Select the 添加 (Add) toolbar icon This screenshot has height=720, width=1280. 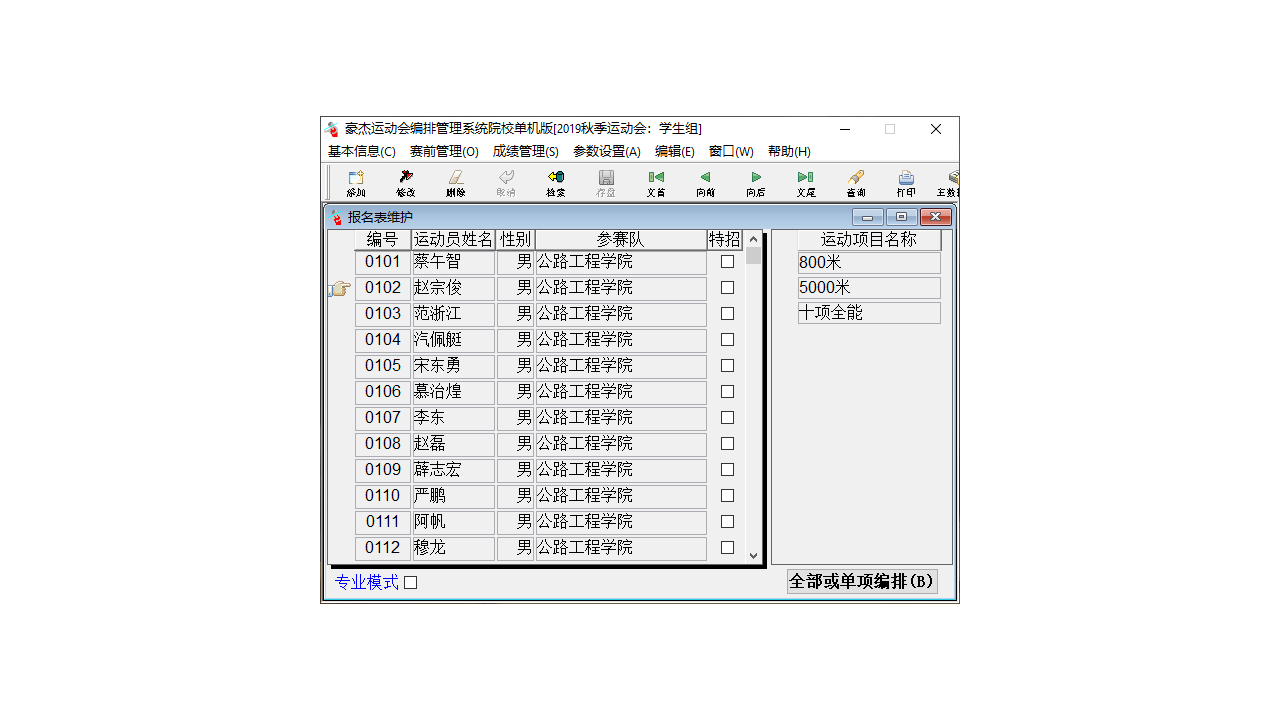click(355, 182)
